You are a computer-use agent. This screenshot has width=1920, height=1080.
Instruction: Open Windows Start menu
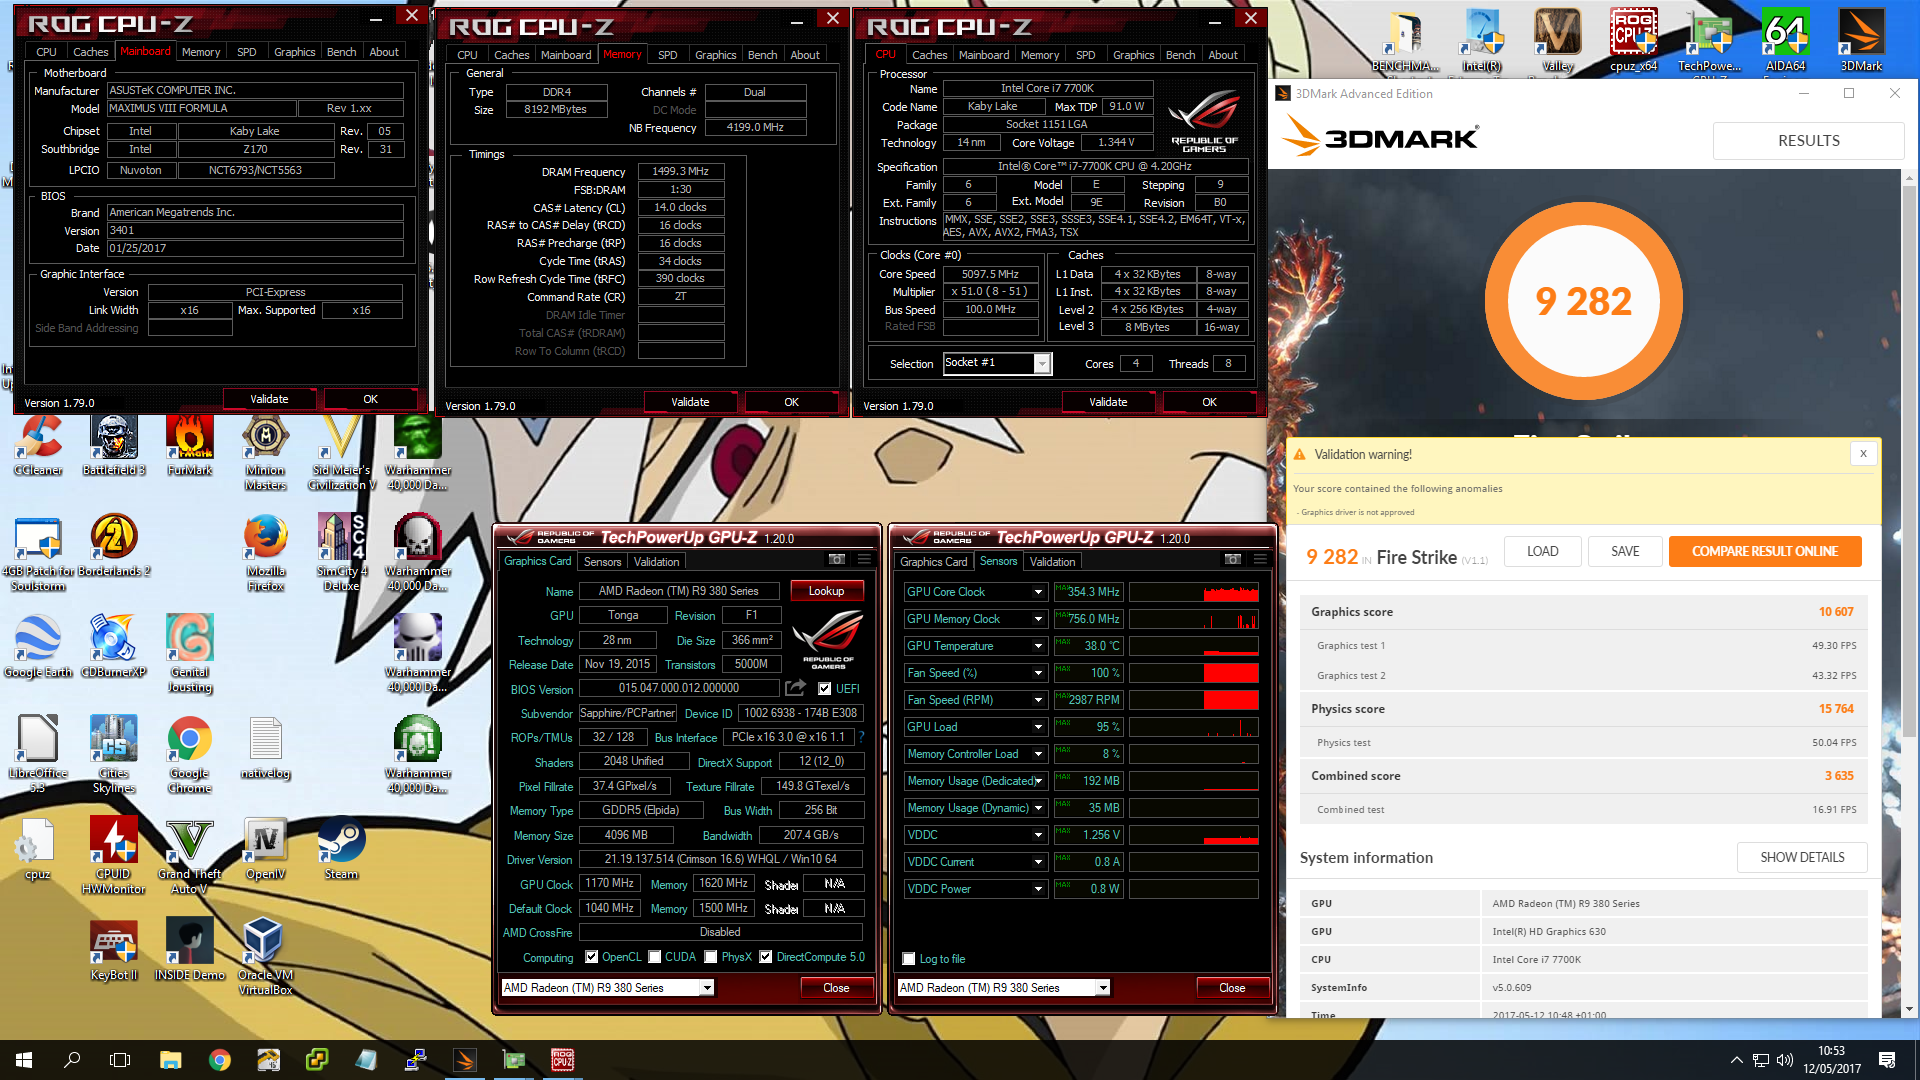[x=24, y=1060]
